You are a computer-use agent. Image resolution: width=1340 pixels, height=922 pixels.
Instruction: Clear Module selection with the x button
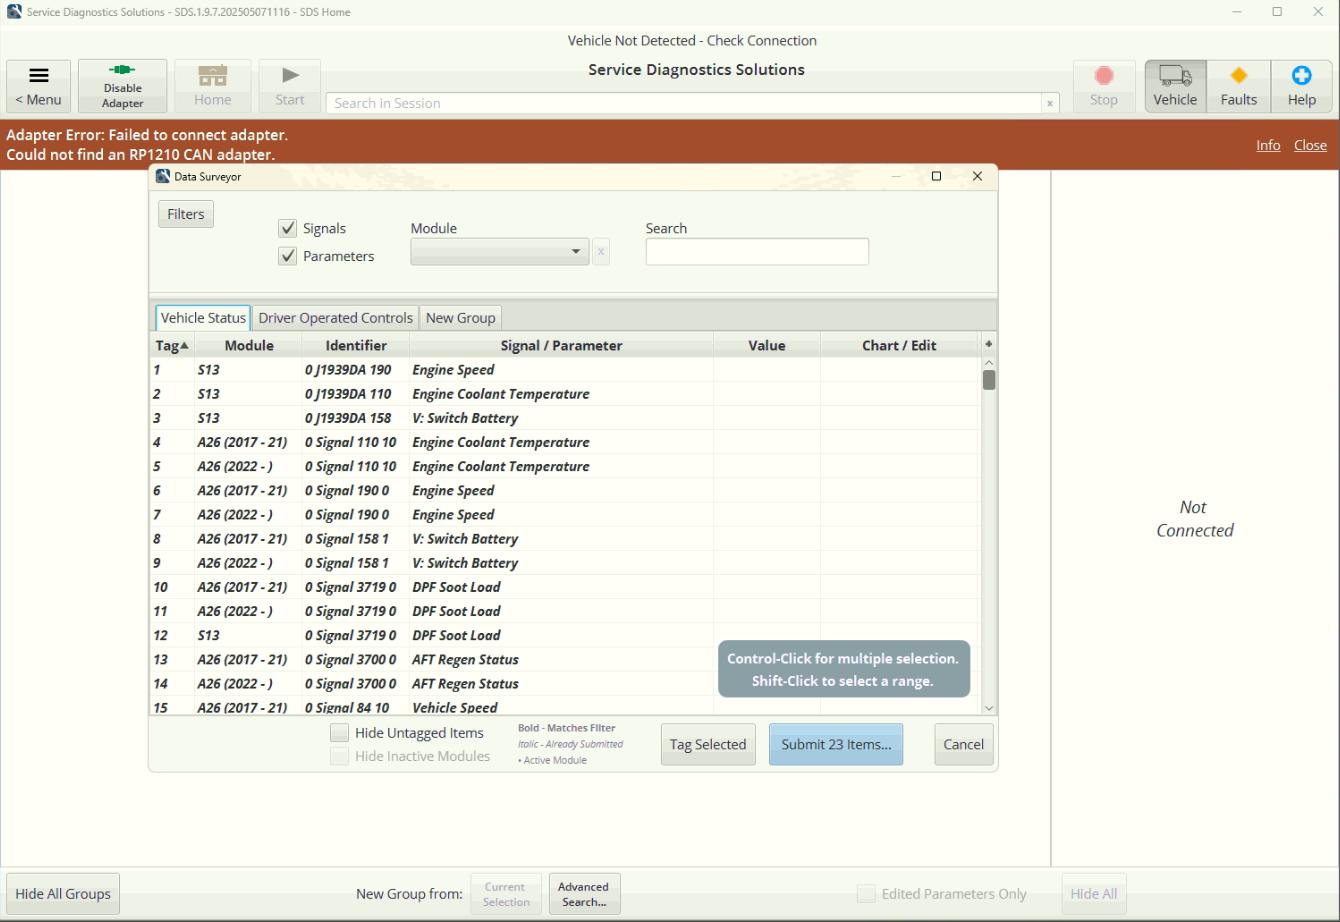601,251
